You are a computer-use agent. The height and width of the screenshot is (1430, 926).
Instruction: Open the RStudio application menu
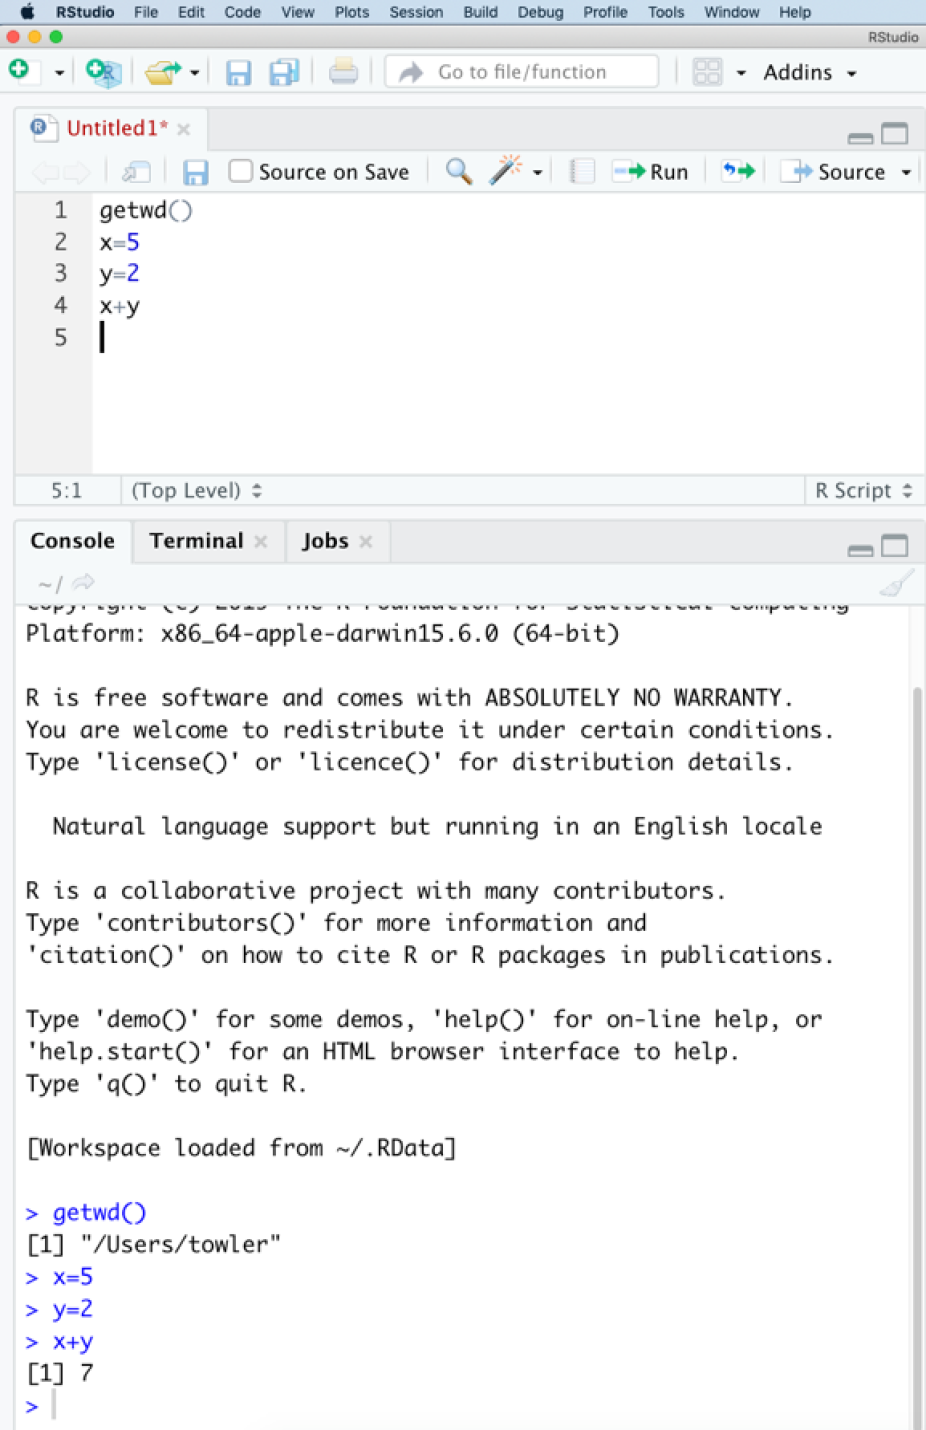click(85, 12)
